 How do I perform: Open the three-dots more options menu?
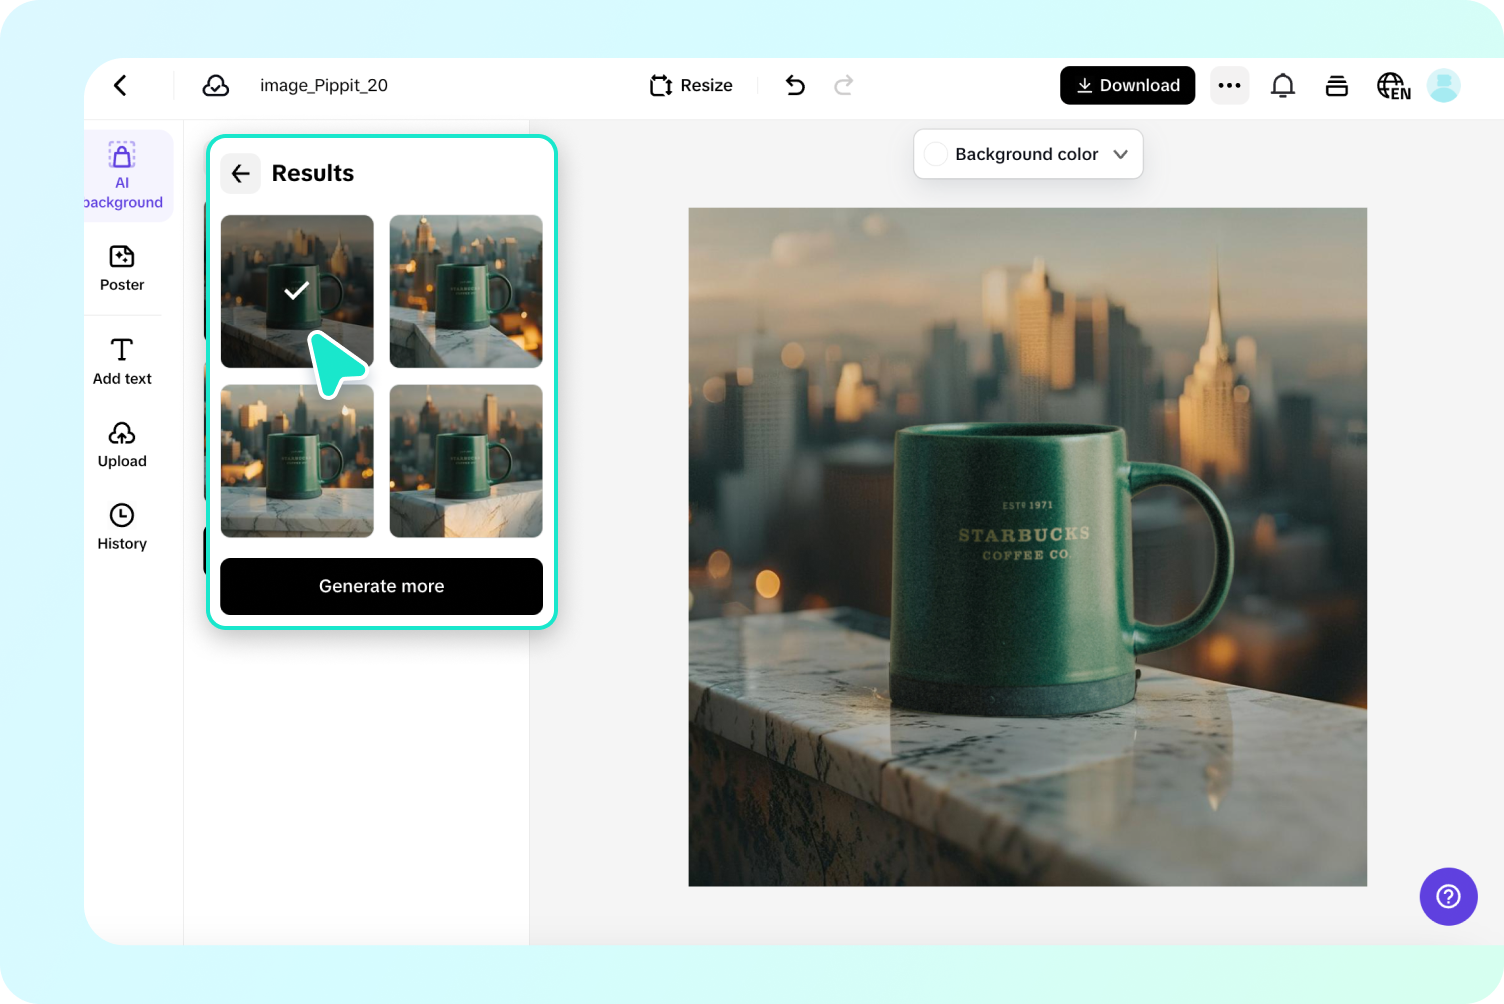(x=1230, y=86)
